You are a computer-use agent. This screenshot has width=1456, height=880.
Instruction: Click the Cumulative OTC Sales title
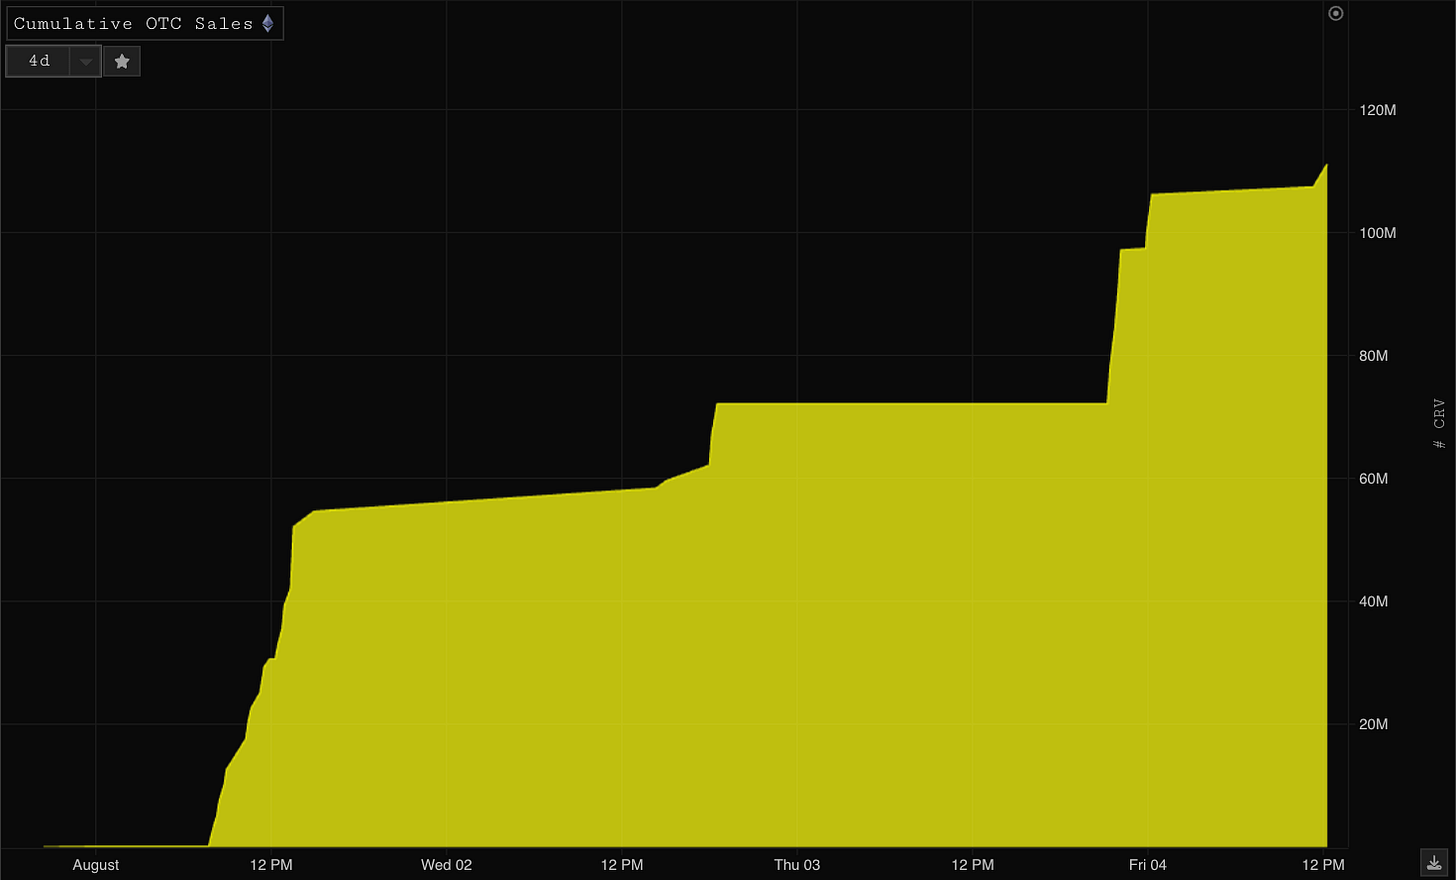tap(133, 23)
